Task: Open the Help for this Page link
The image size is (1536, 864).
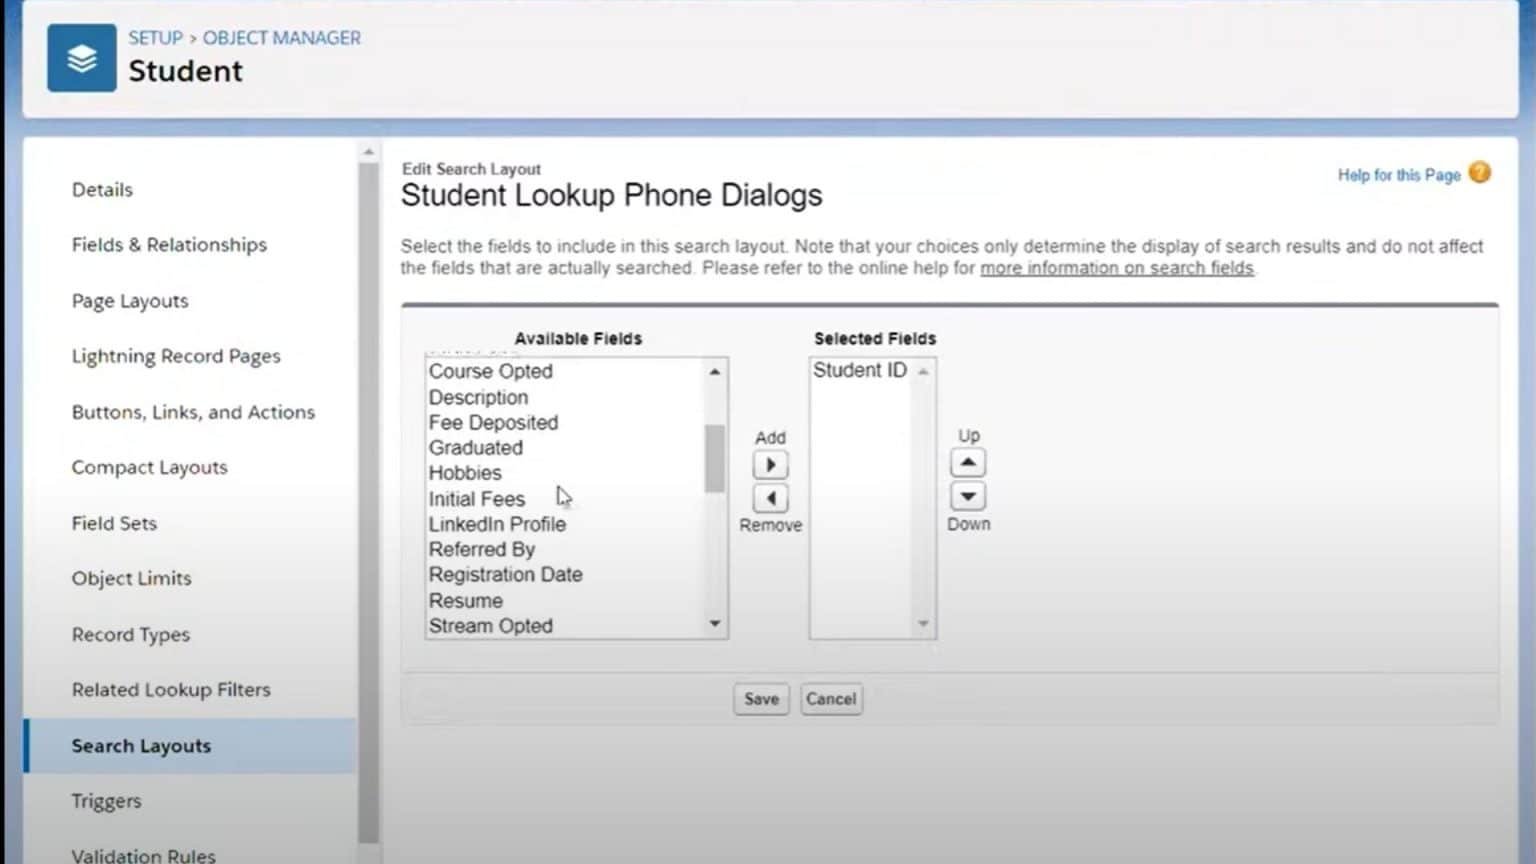Action: [1397, 175]
